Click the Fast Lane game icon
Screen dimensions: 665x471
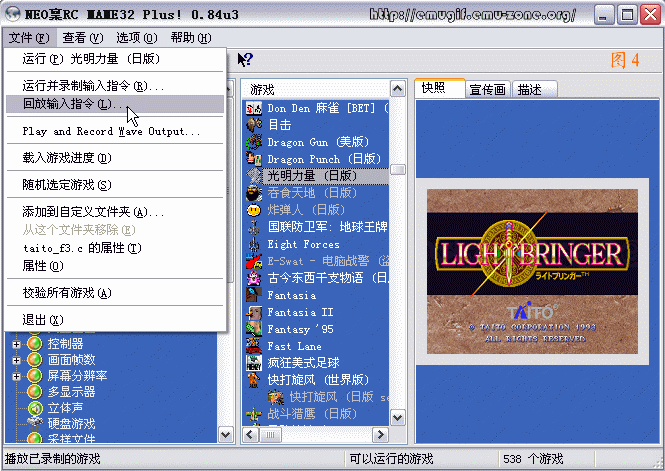coord(254,346)
